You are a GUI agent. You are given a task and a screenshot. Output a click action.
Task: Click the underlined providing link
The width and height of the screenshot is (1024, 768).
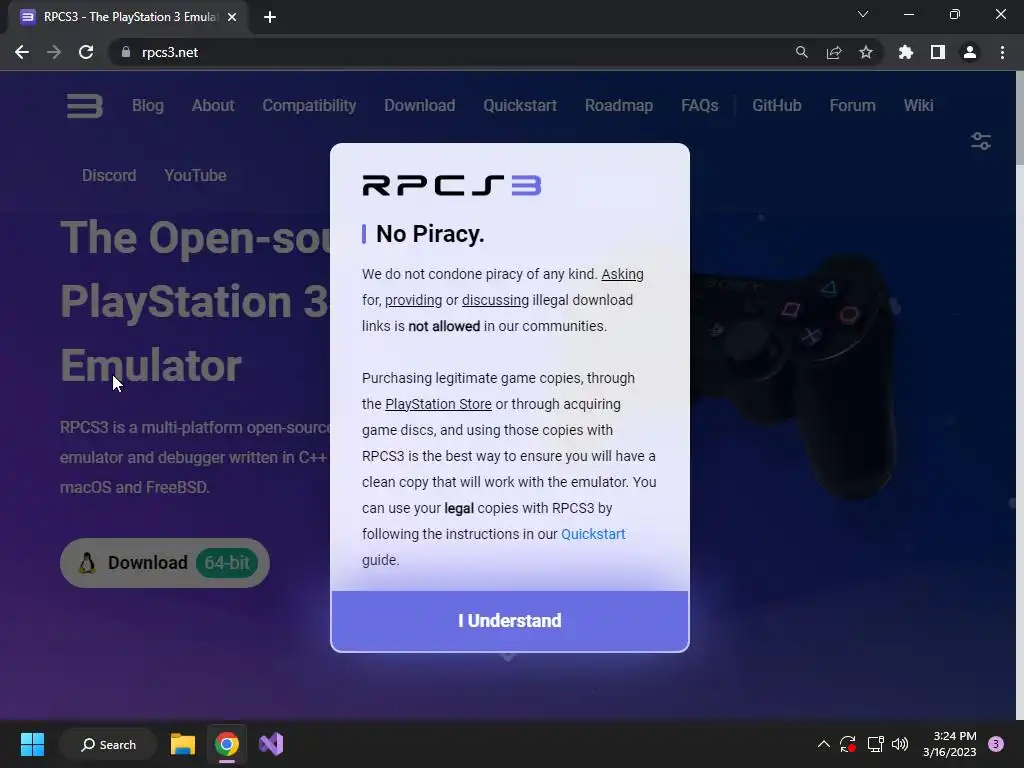[x=413, y=300]
